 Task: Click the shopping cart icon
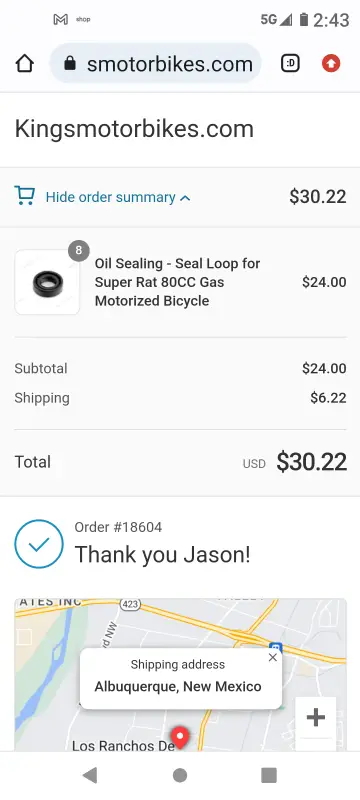pyautogui.click(x=24, y=196)
